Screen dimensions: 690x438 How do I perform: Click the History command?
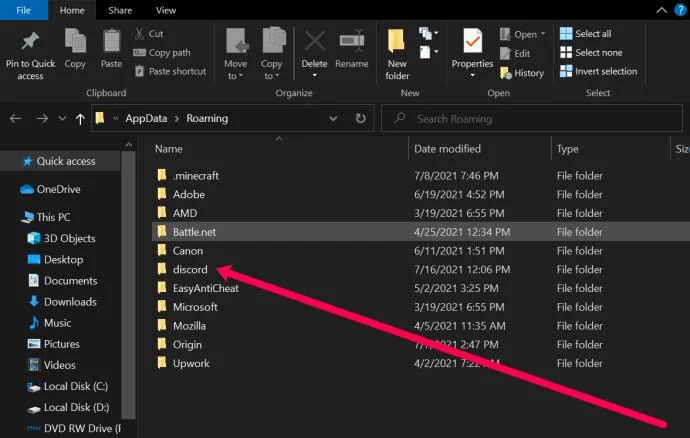pyautogui.click(x=522, y=73)
